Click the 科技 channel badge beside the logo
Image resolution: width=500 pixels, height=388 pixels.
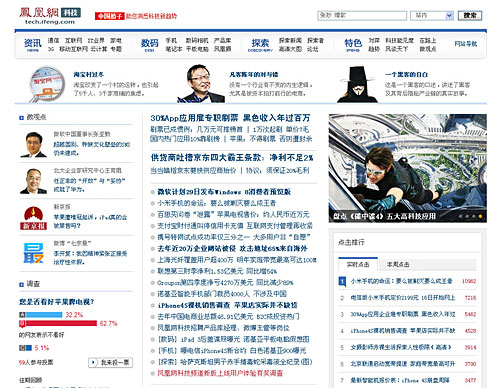[71, 13]
